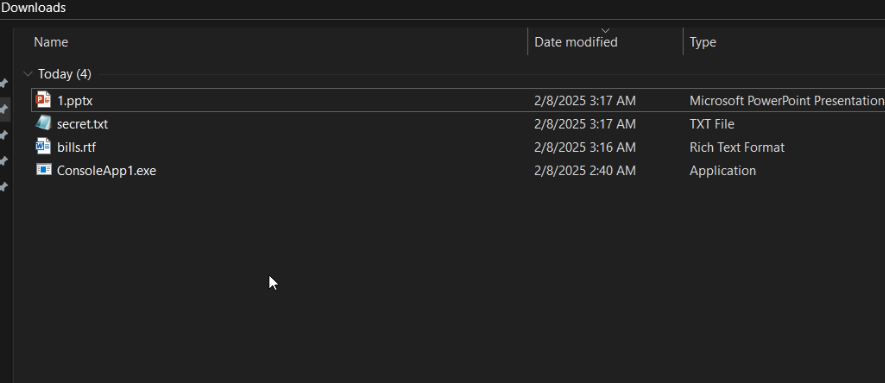This screenshot has width=885, height=383.
Task: Click the 2:40 AM modified date entry
Action: (x=585, y=170)
